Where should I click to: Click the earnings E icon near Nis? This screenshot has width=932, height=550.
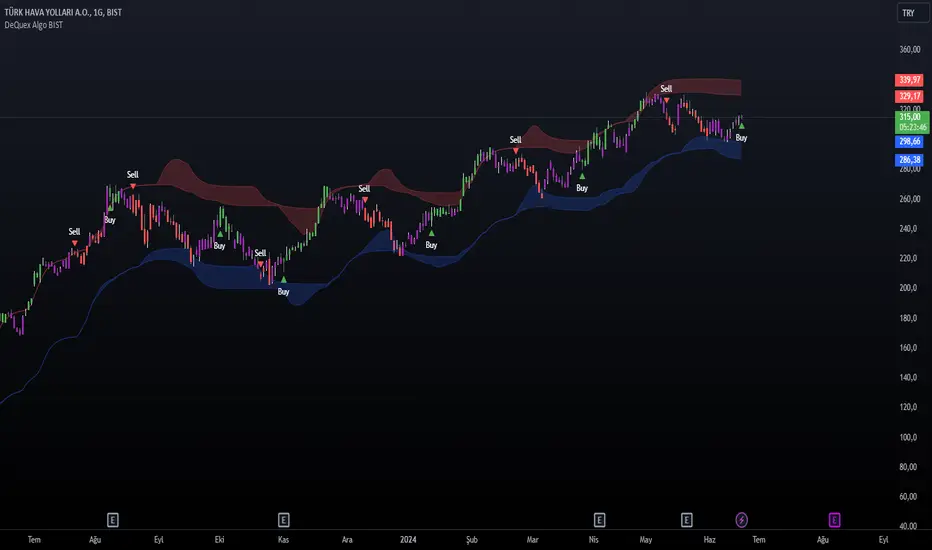pyautogui.click(x=599, y=520)
